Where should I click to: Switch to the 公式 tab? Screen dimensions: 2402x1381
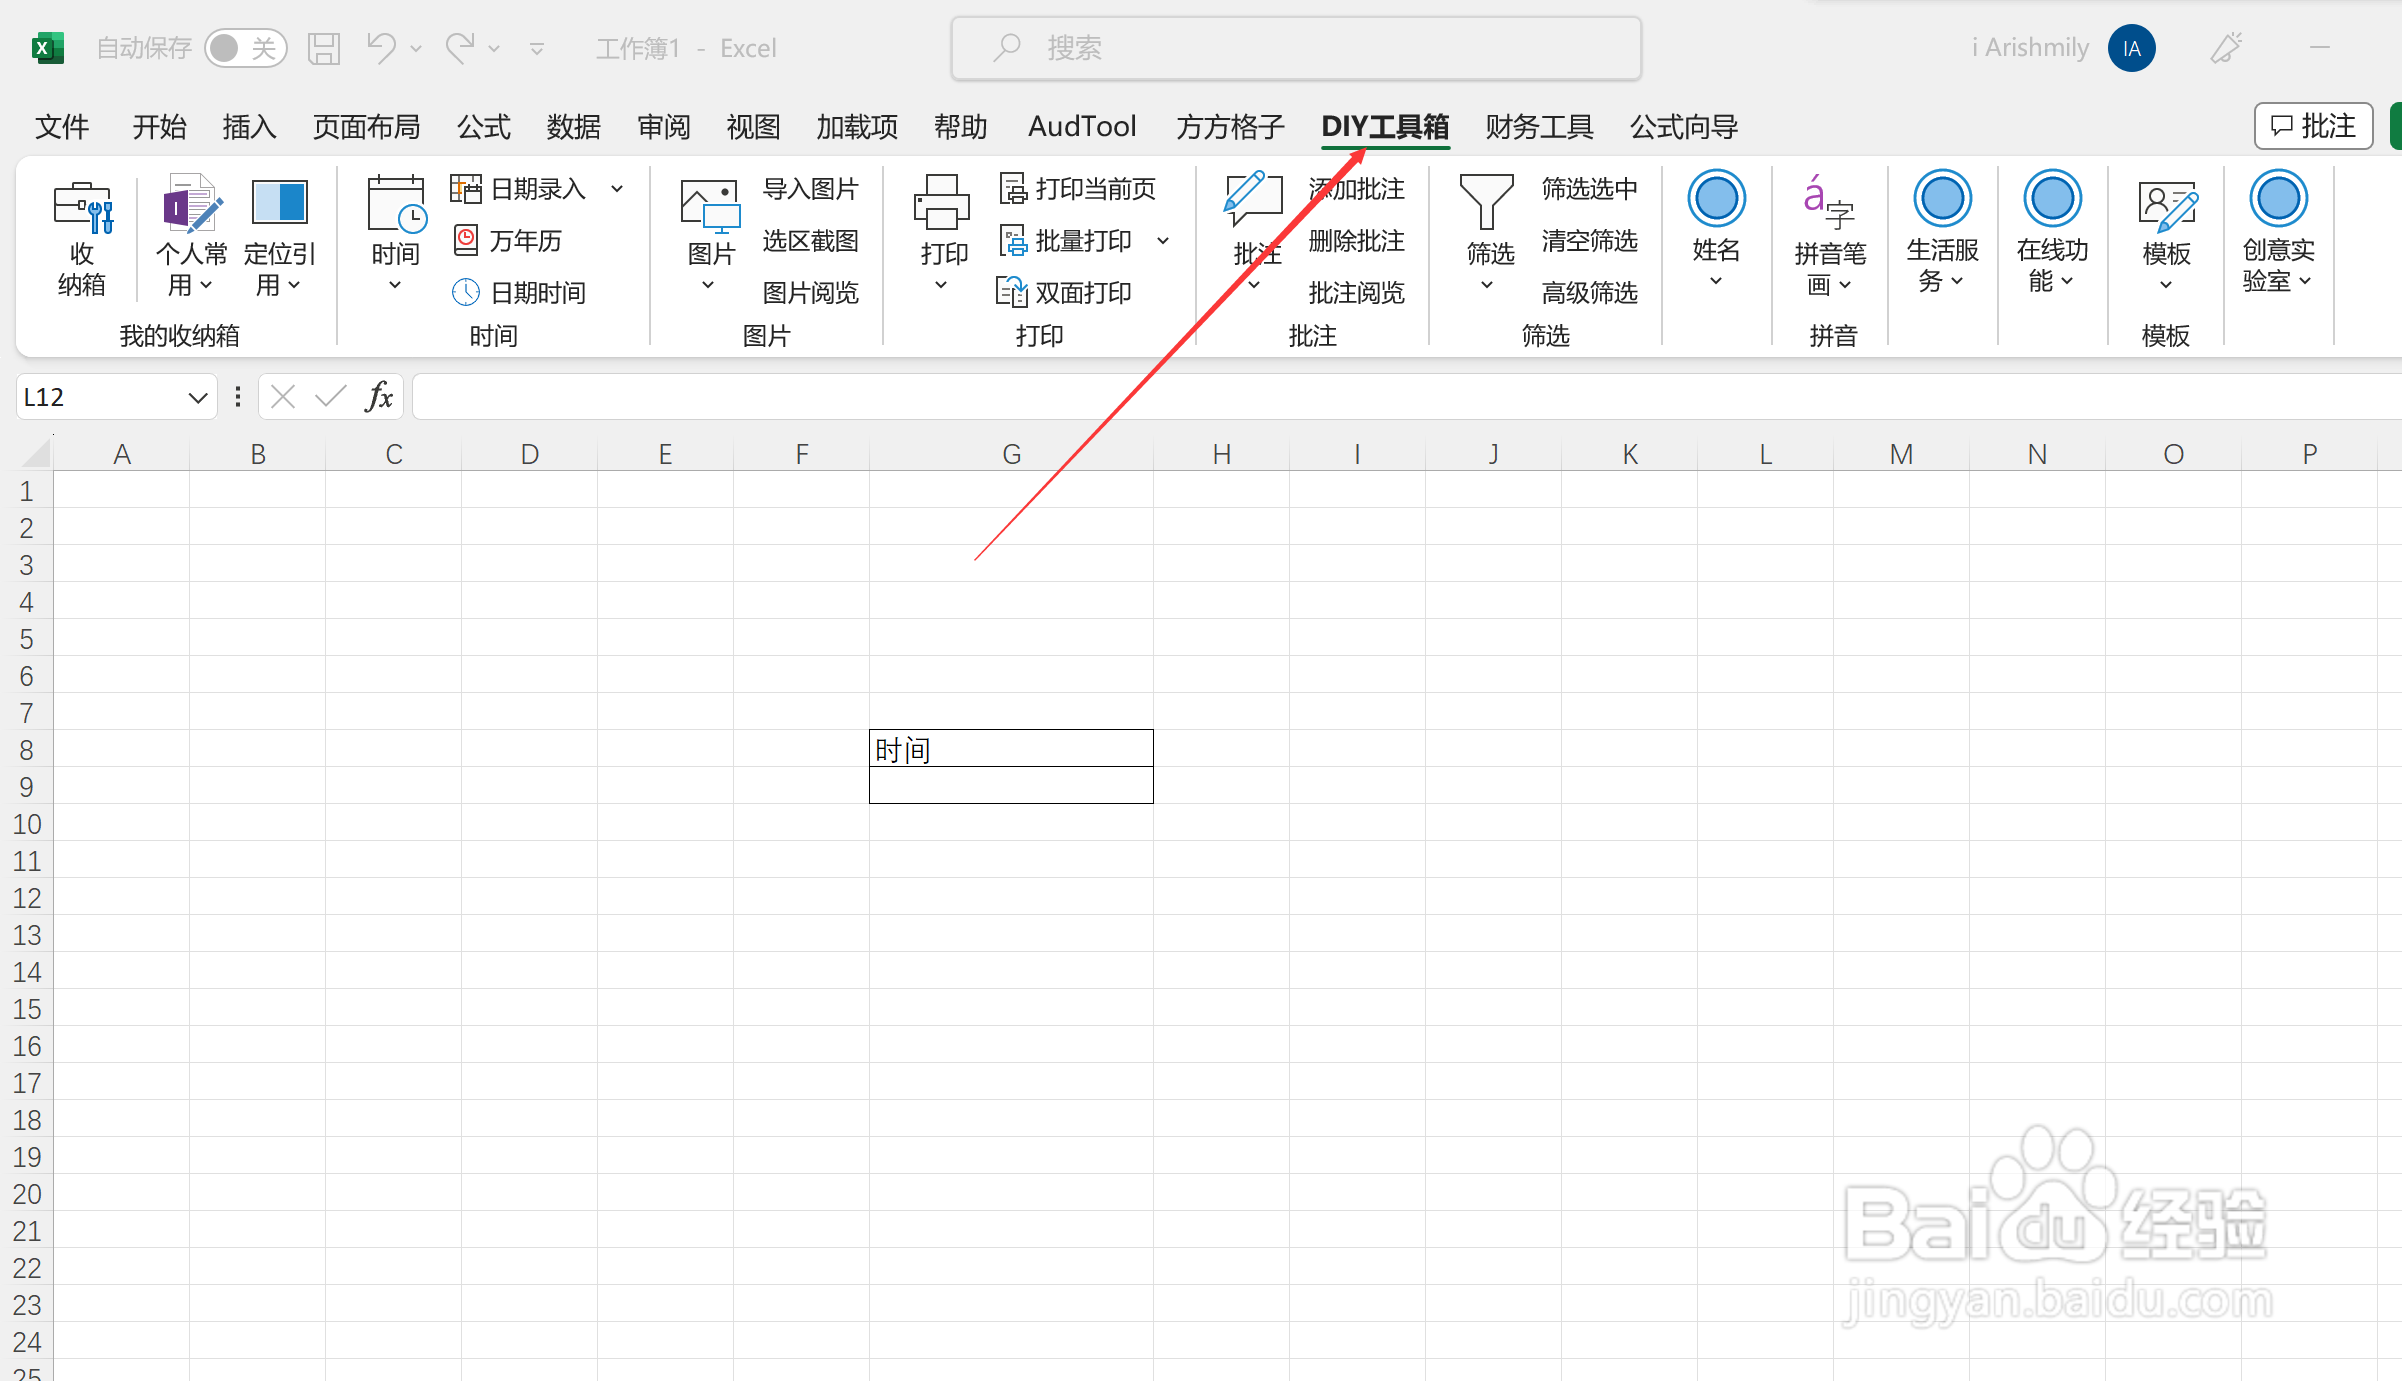484,127
